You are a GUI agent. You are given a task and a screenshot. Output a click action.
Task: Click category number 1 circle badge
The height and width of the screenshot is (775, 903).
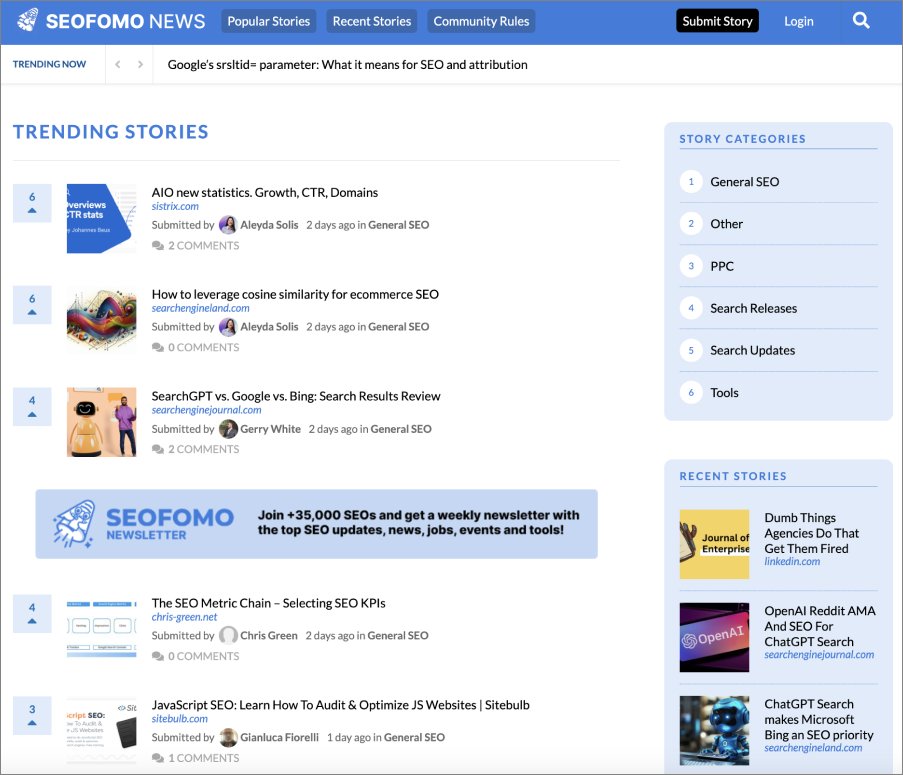691,182
